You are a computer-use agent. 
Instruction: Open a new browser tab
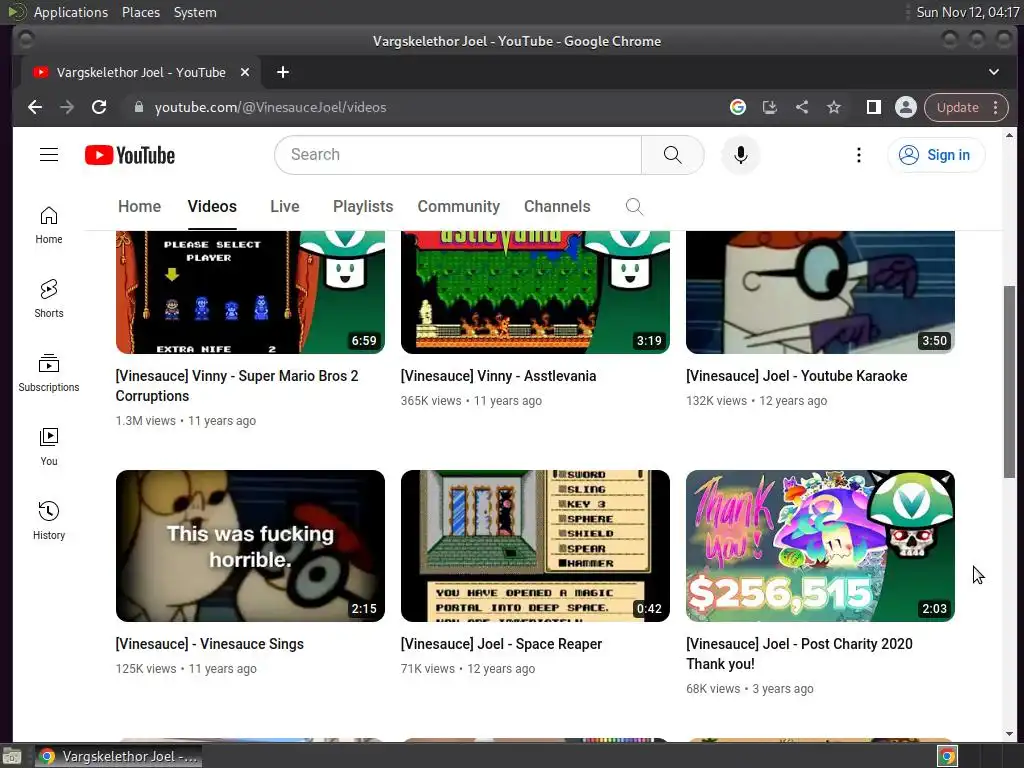(x=283, y=72)
